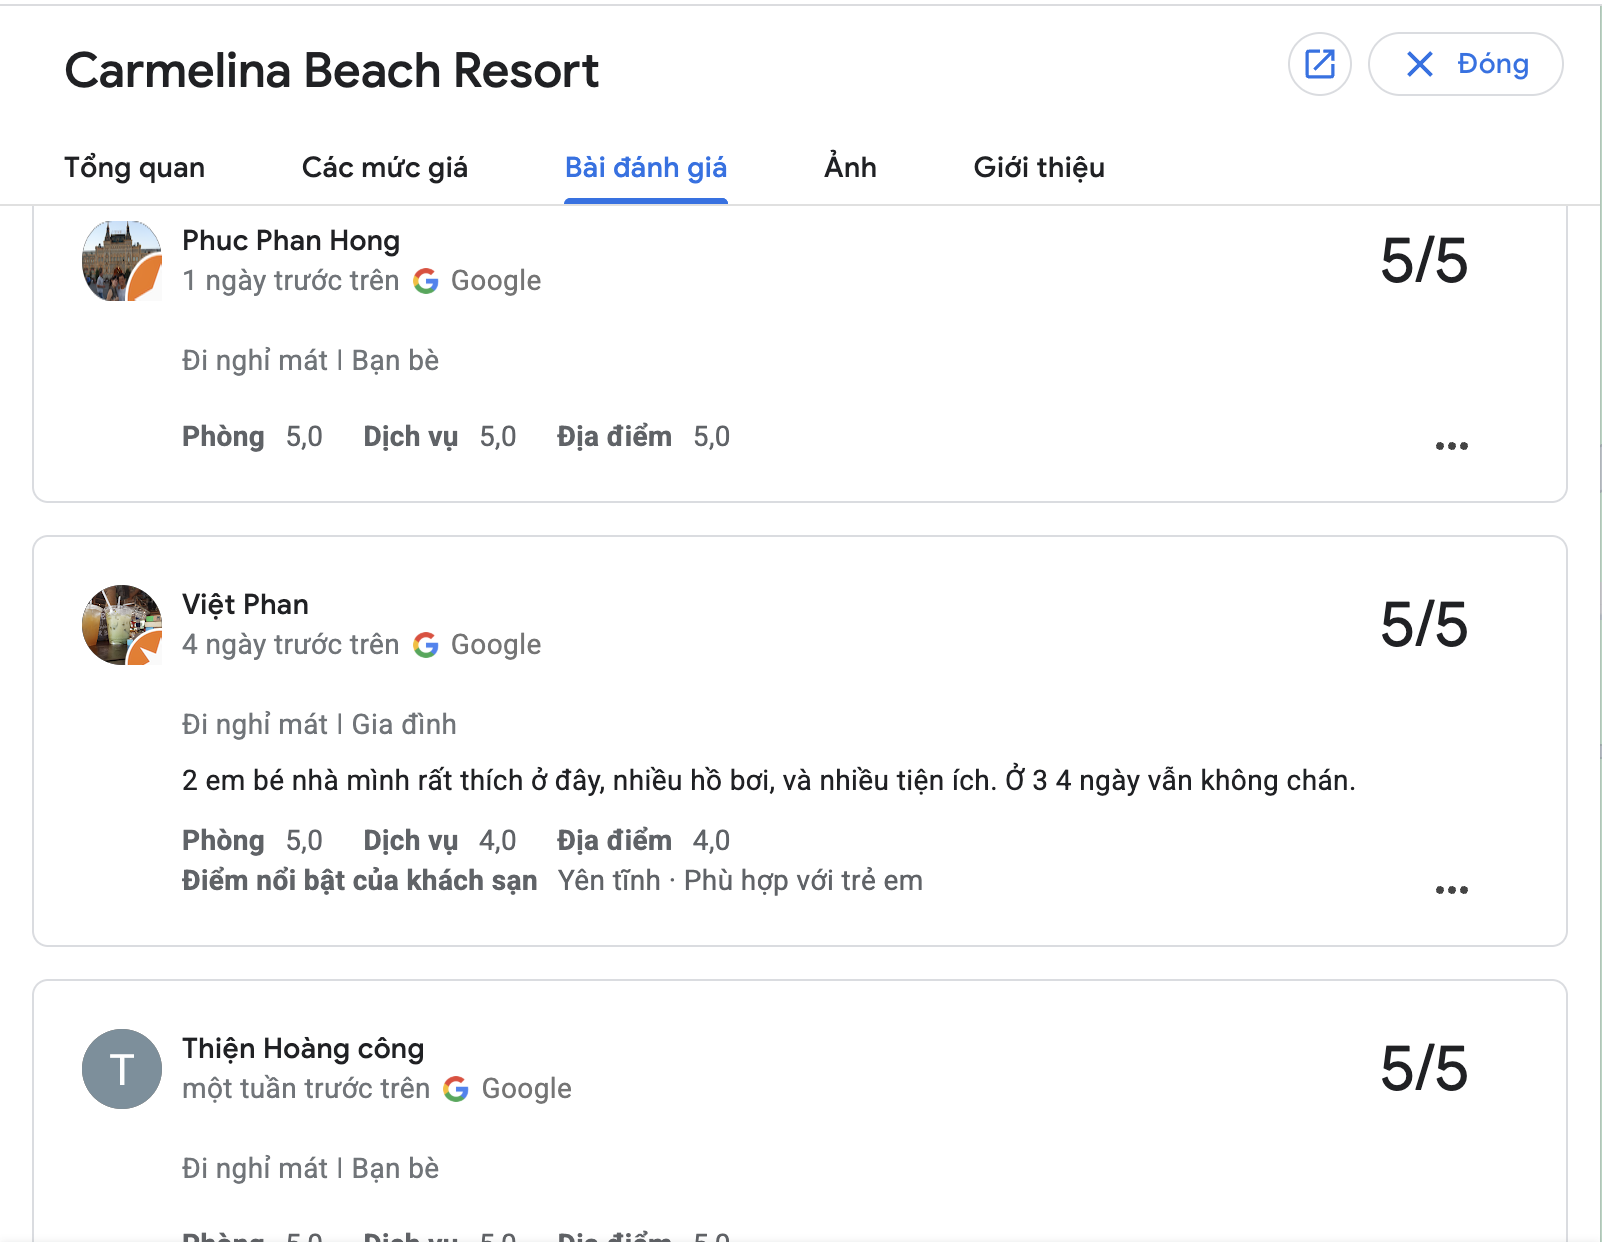Click the Carmelina Beach Resort title
Screen dimensions: 1602x1242
[x=332, y=70]
